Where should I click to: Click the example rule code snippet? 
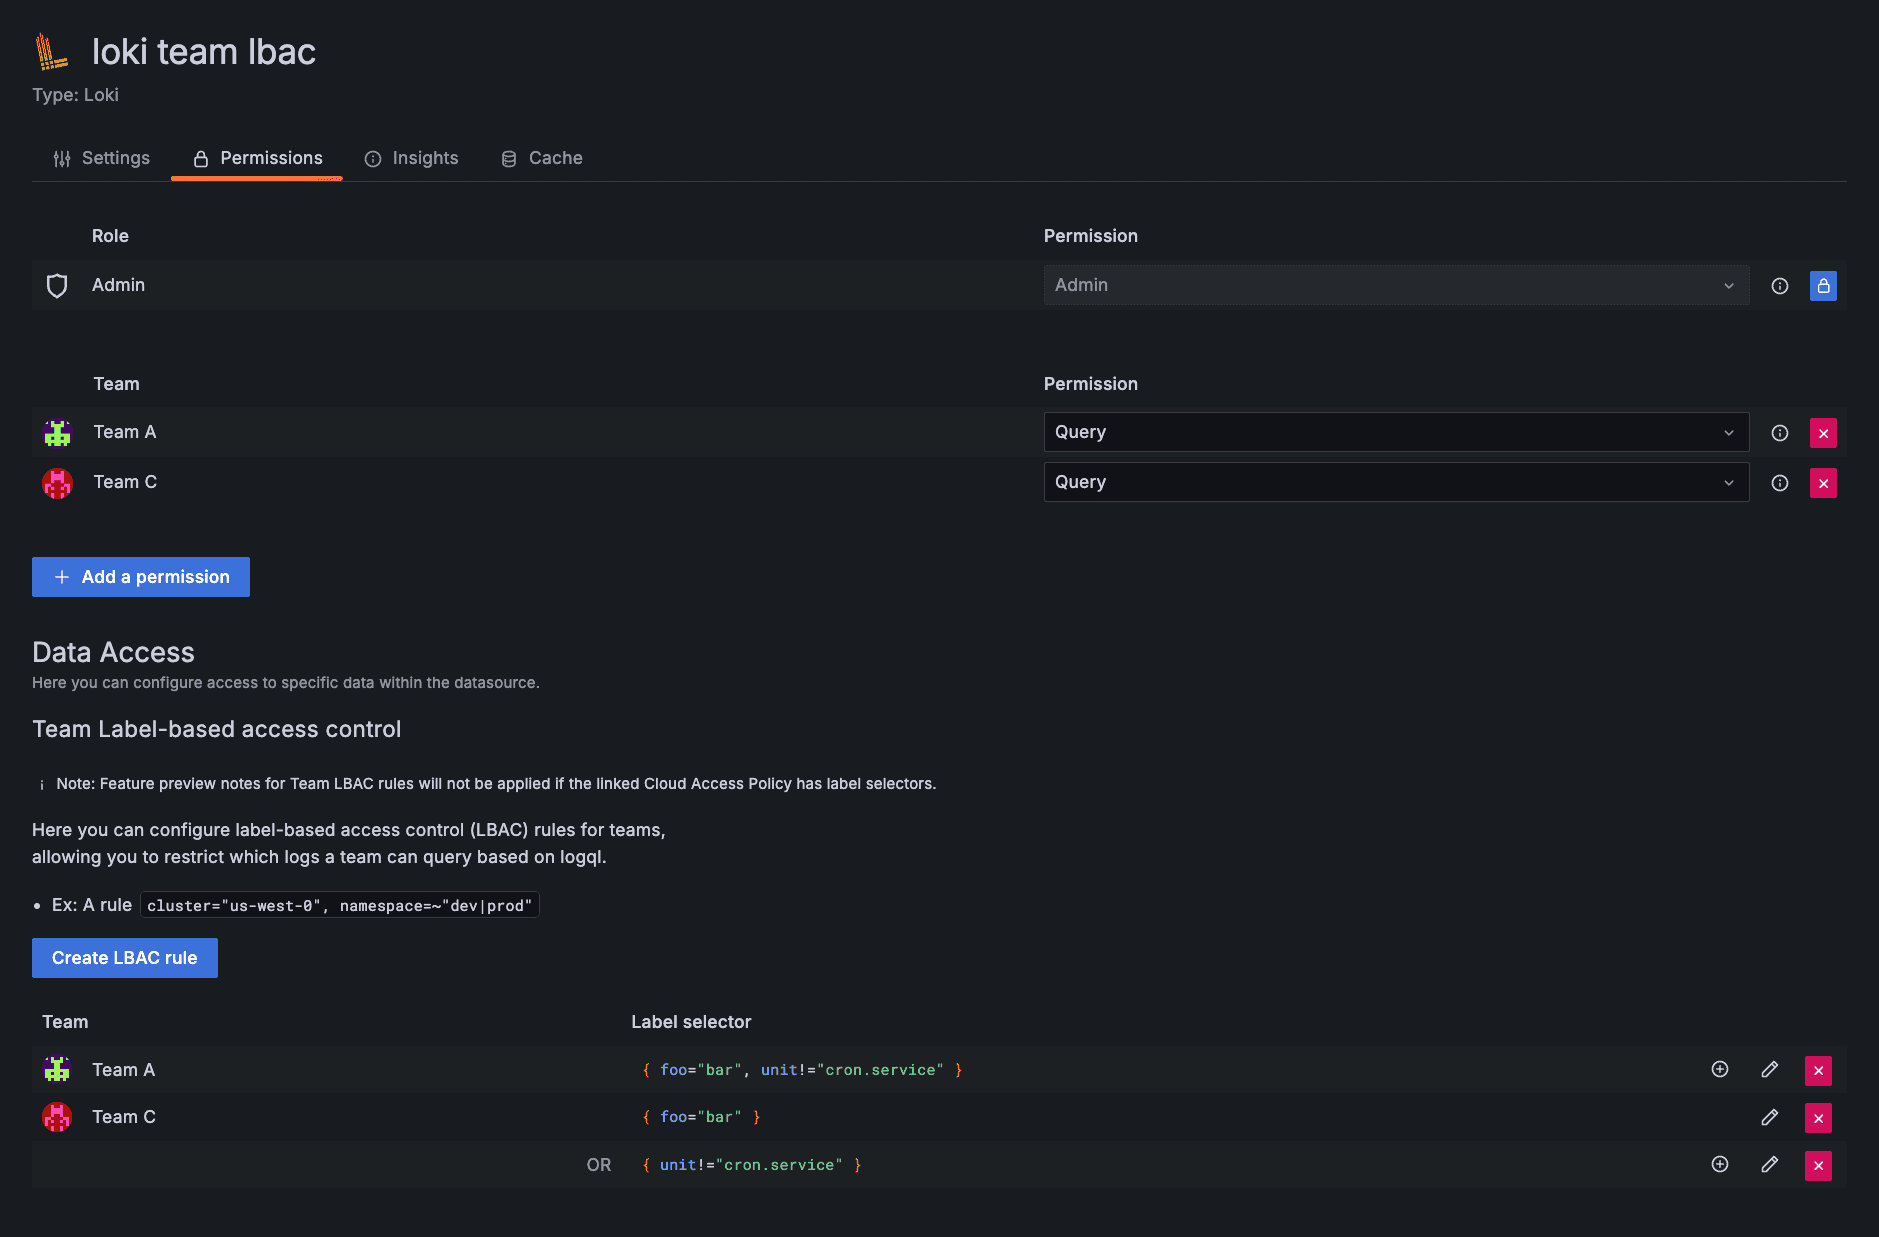click(x=340, y=905)
